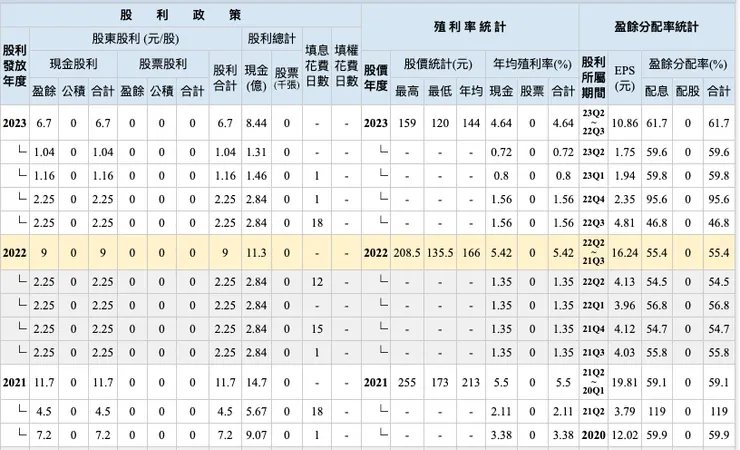Screen dimensions: 740x450
Task: Sort by 最低 stock price column
Action: pos(439,92)
